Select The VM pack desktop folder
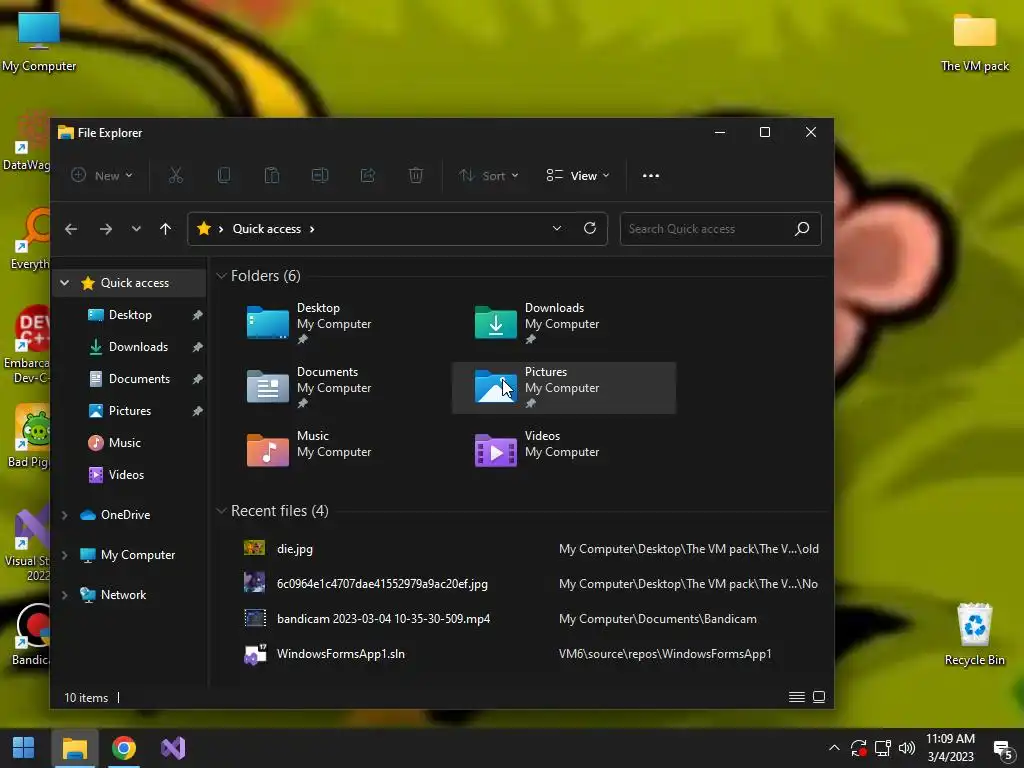The height and width of the screenshot is (768, 1024). pyautogui.click(x=974, y=42)
